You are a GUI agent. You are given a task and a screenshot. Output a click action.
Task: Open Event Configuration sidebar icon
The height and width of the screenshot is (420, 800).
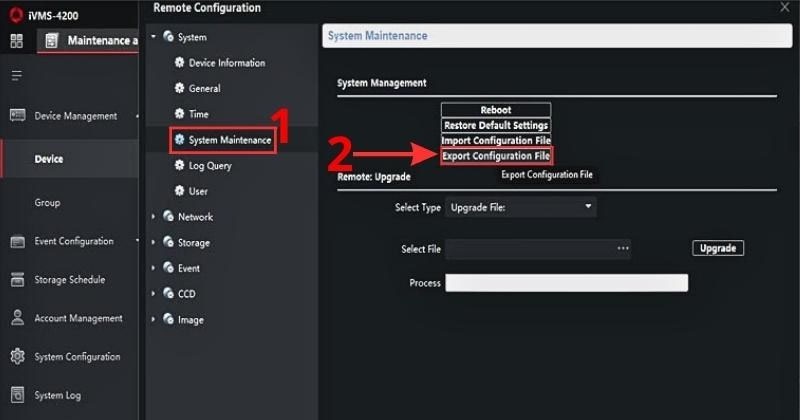pos(17,241)
